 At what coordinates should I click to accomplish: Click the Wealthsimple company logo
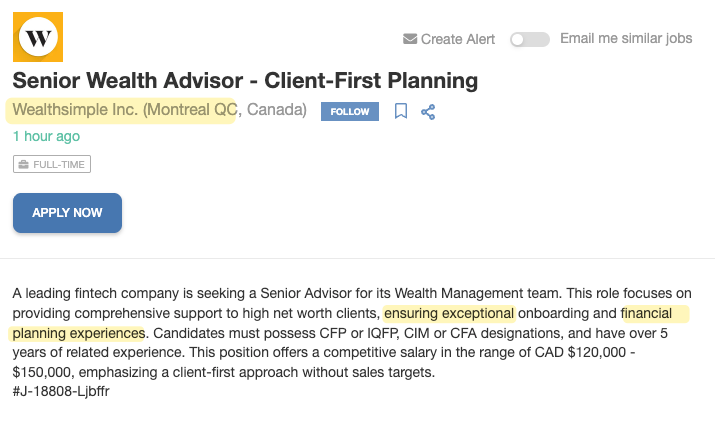tap(38, 37)
